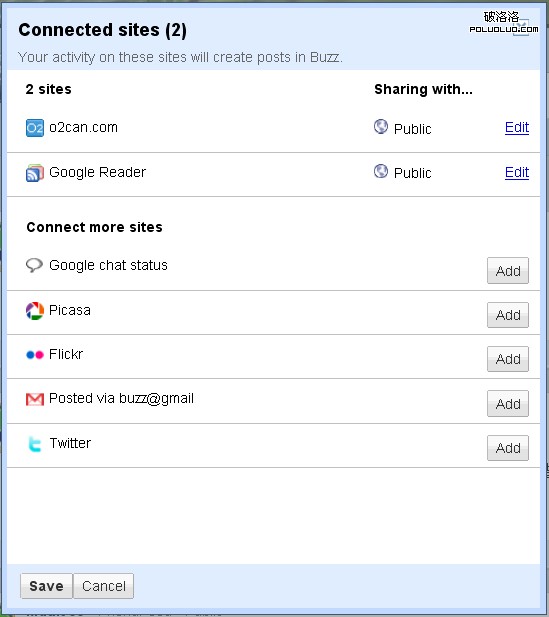Click the Twitter bird icon
Screen dimensions: 549x617
[x=35, y=444]
